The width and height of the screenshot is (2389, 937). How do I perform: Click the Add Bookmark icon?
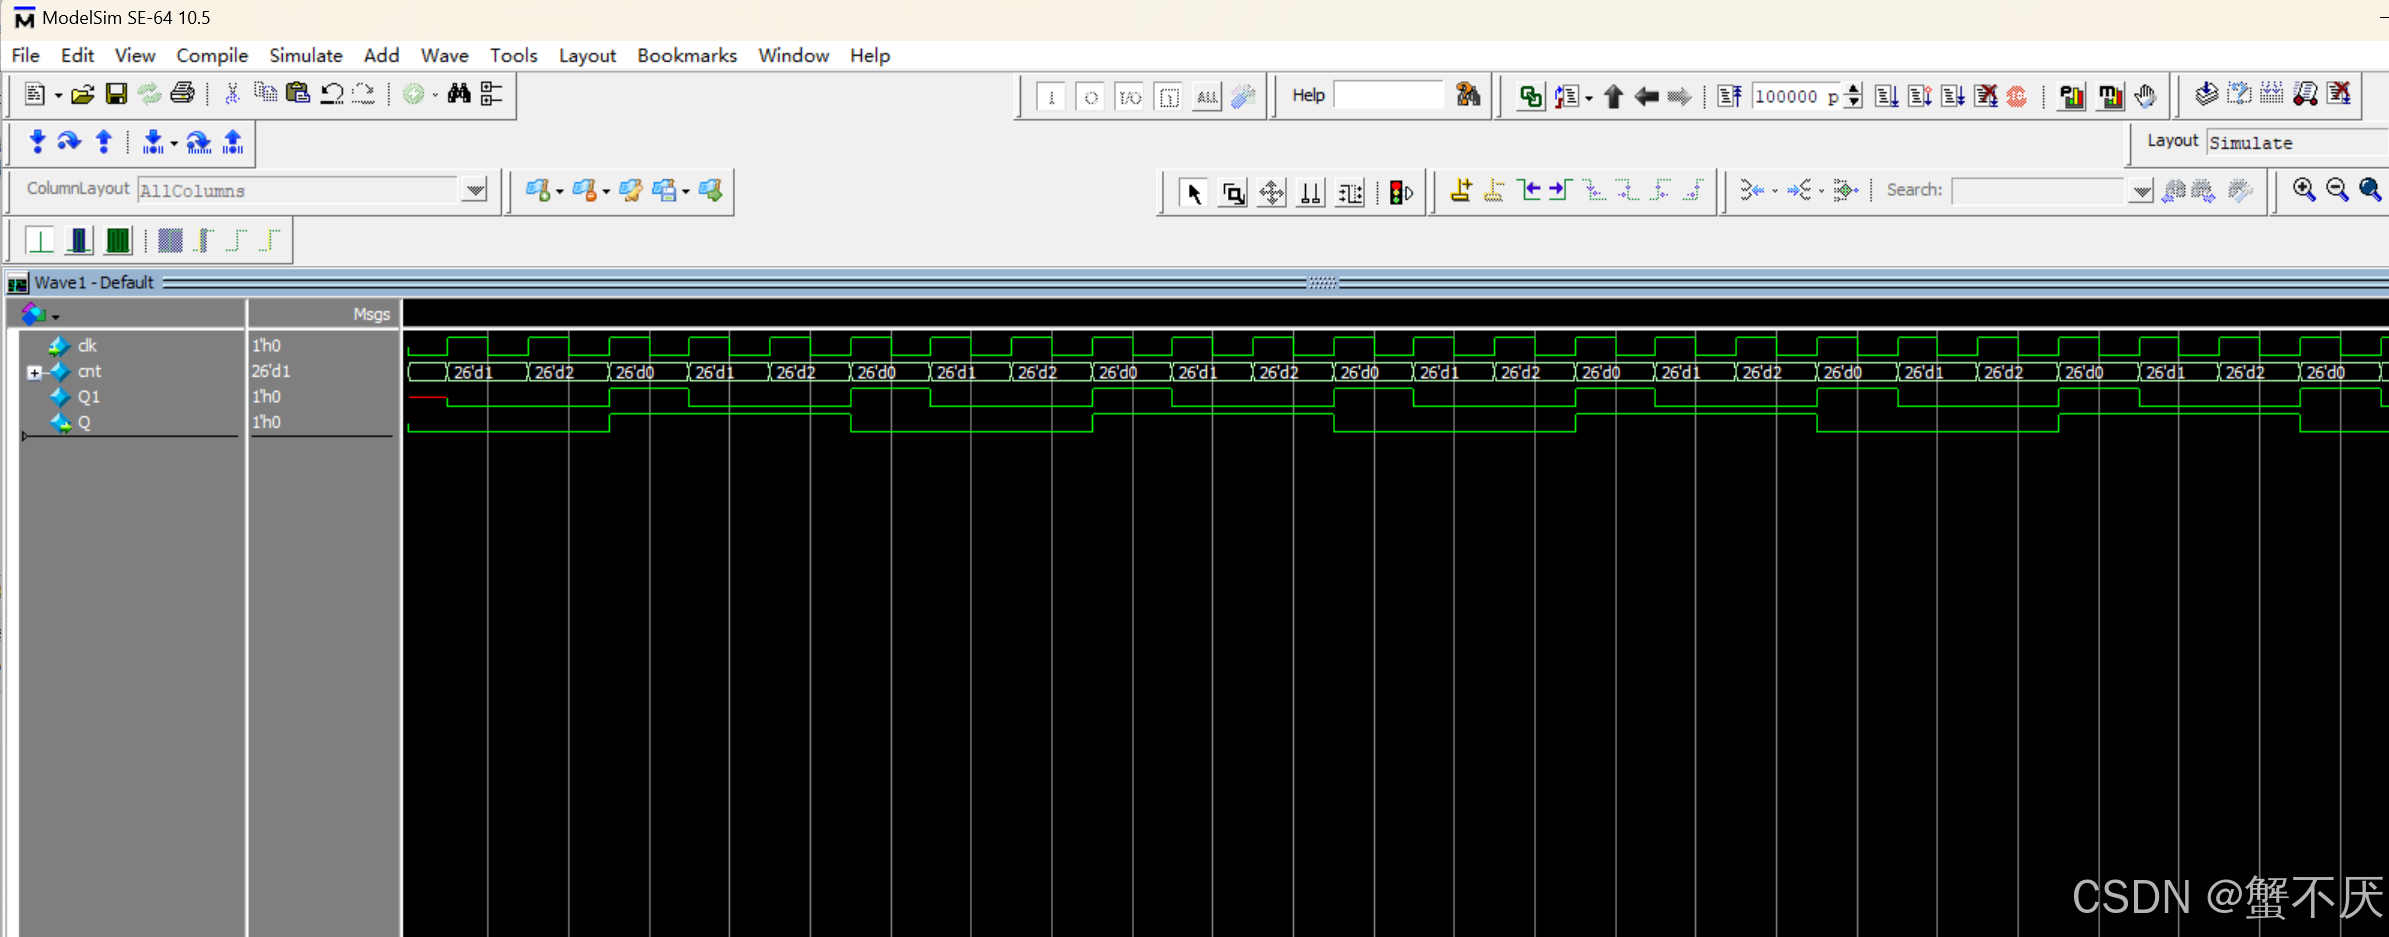point(538,190)
